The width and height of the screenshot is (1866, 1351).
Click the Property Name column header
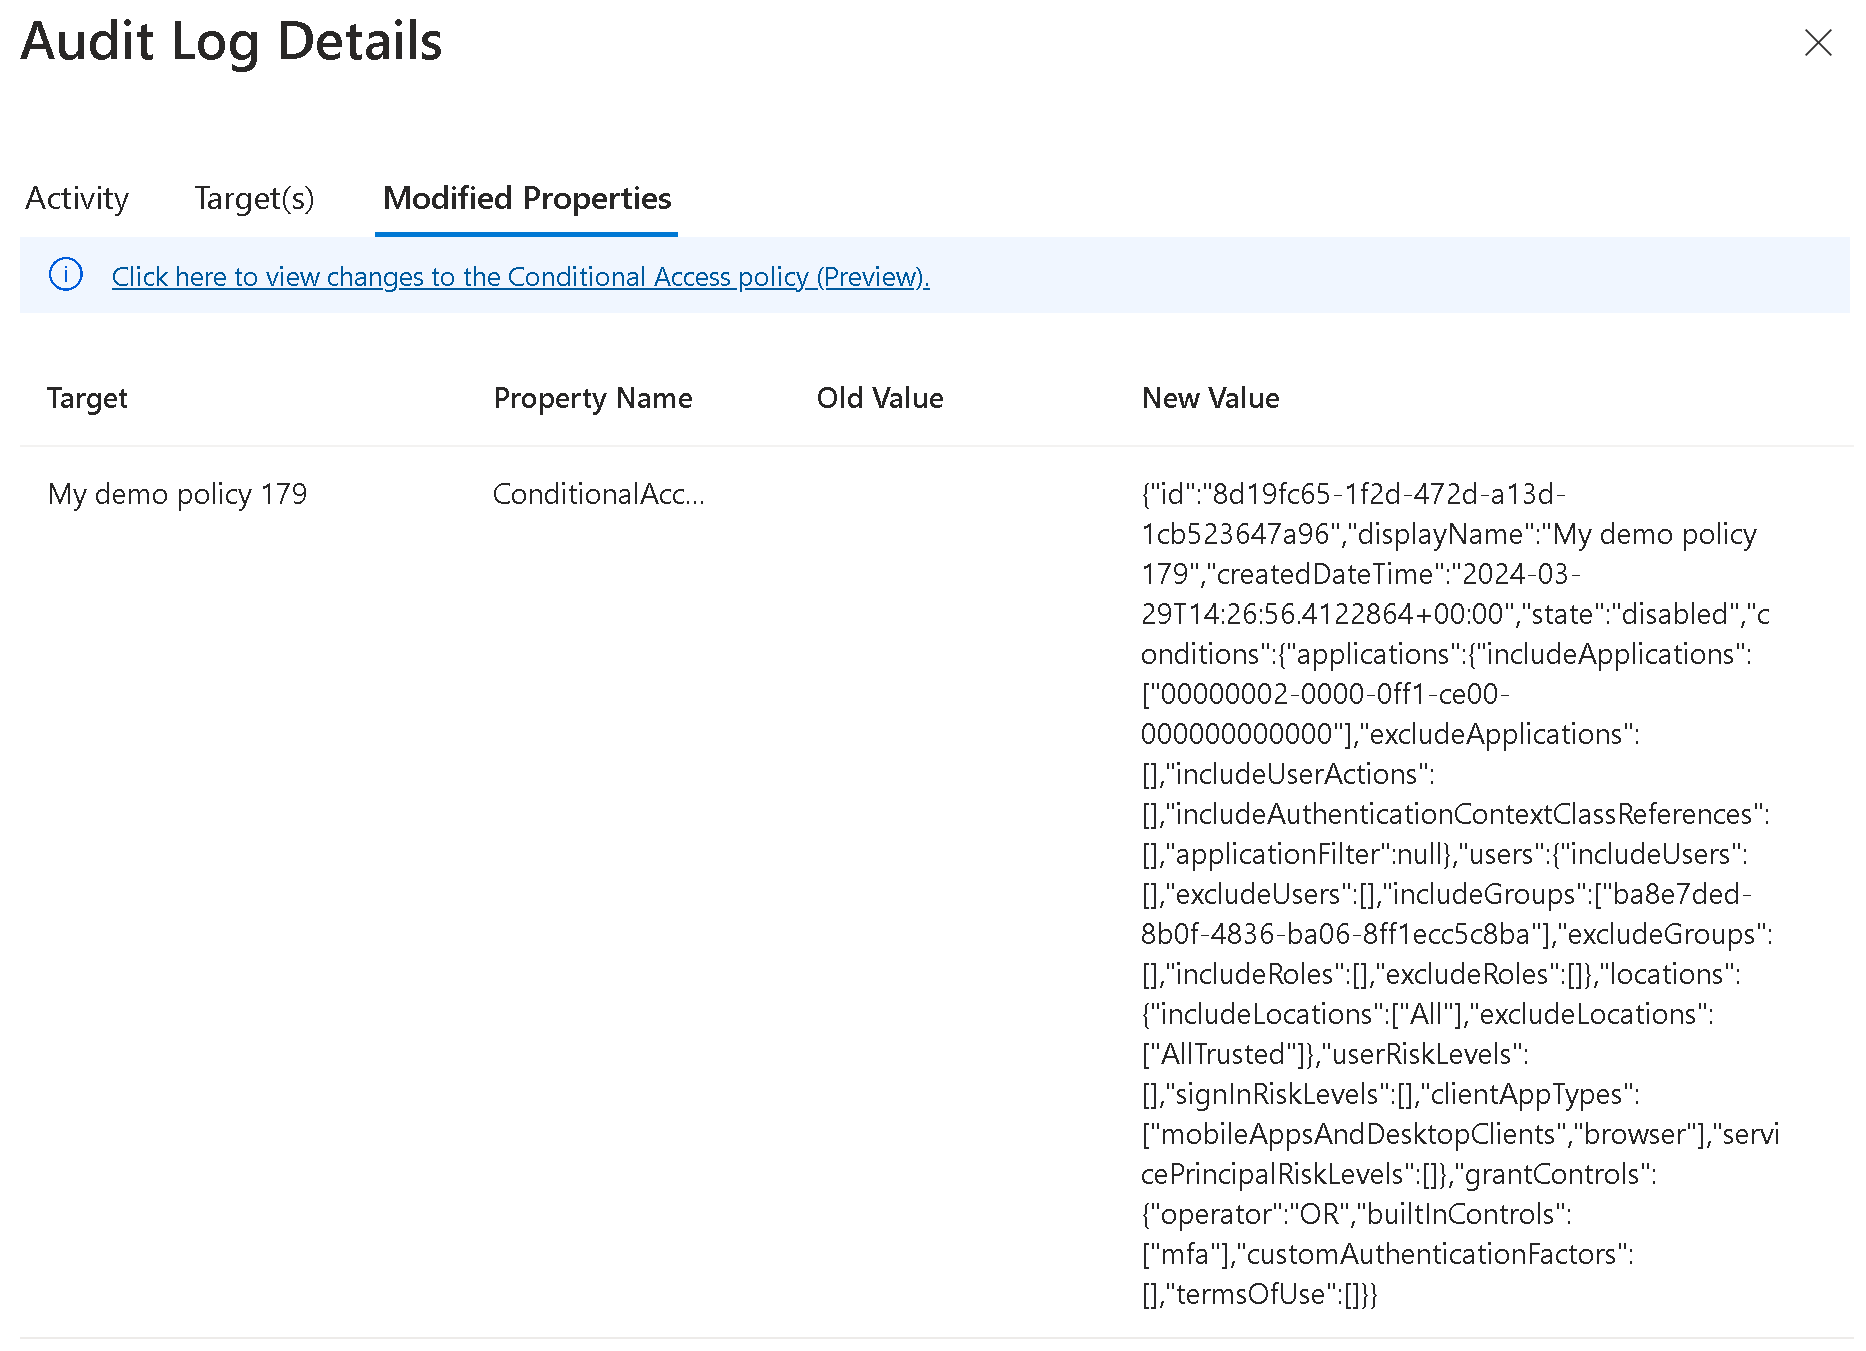click(x=592, y=398)
